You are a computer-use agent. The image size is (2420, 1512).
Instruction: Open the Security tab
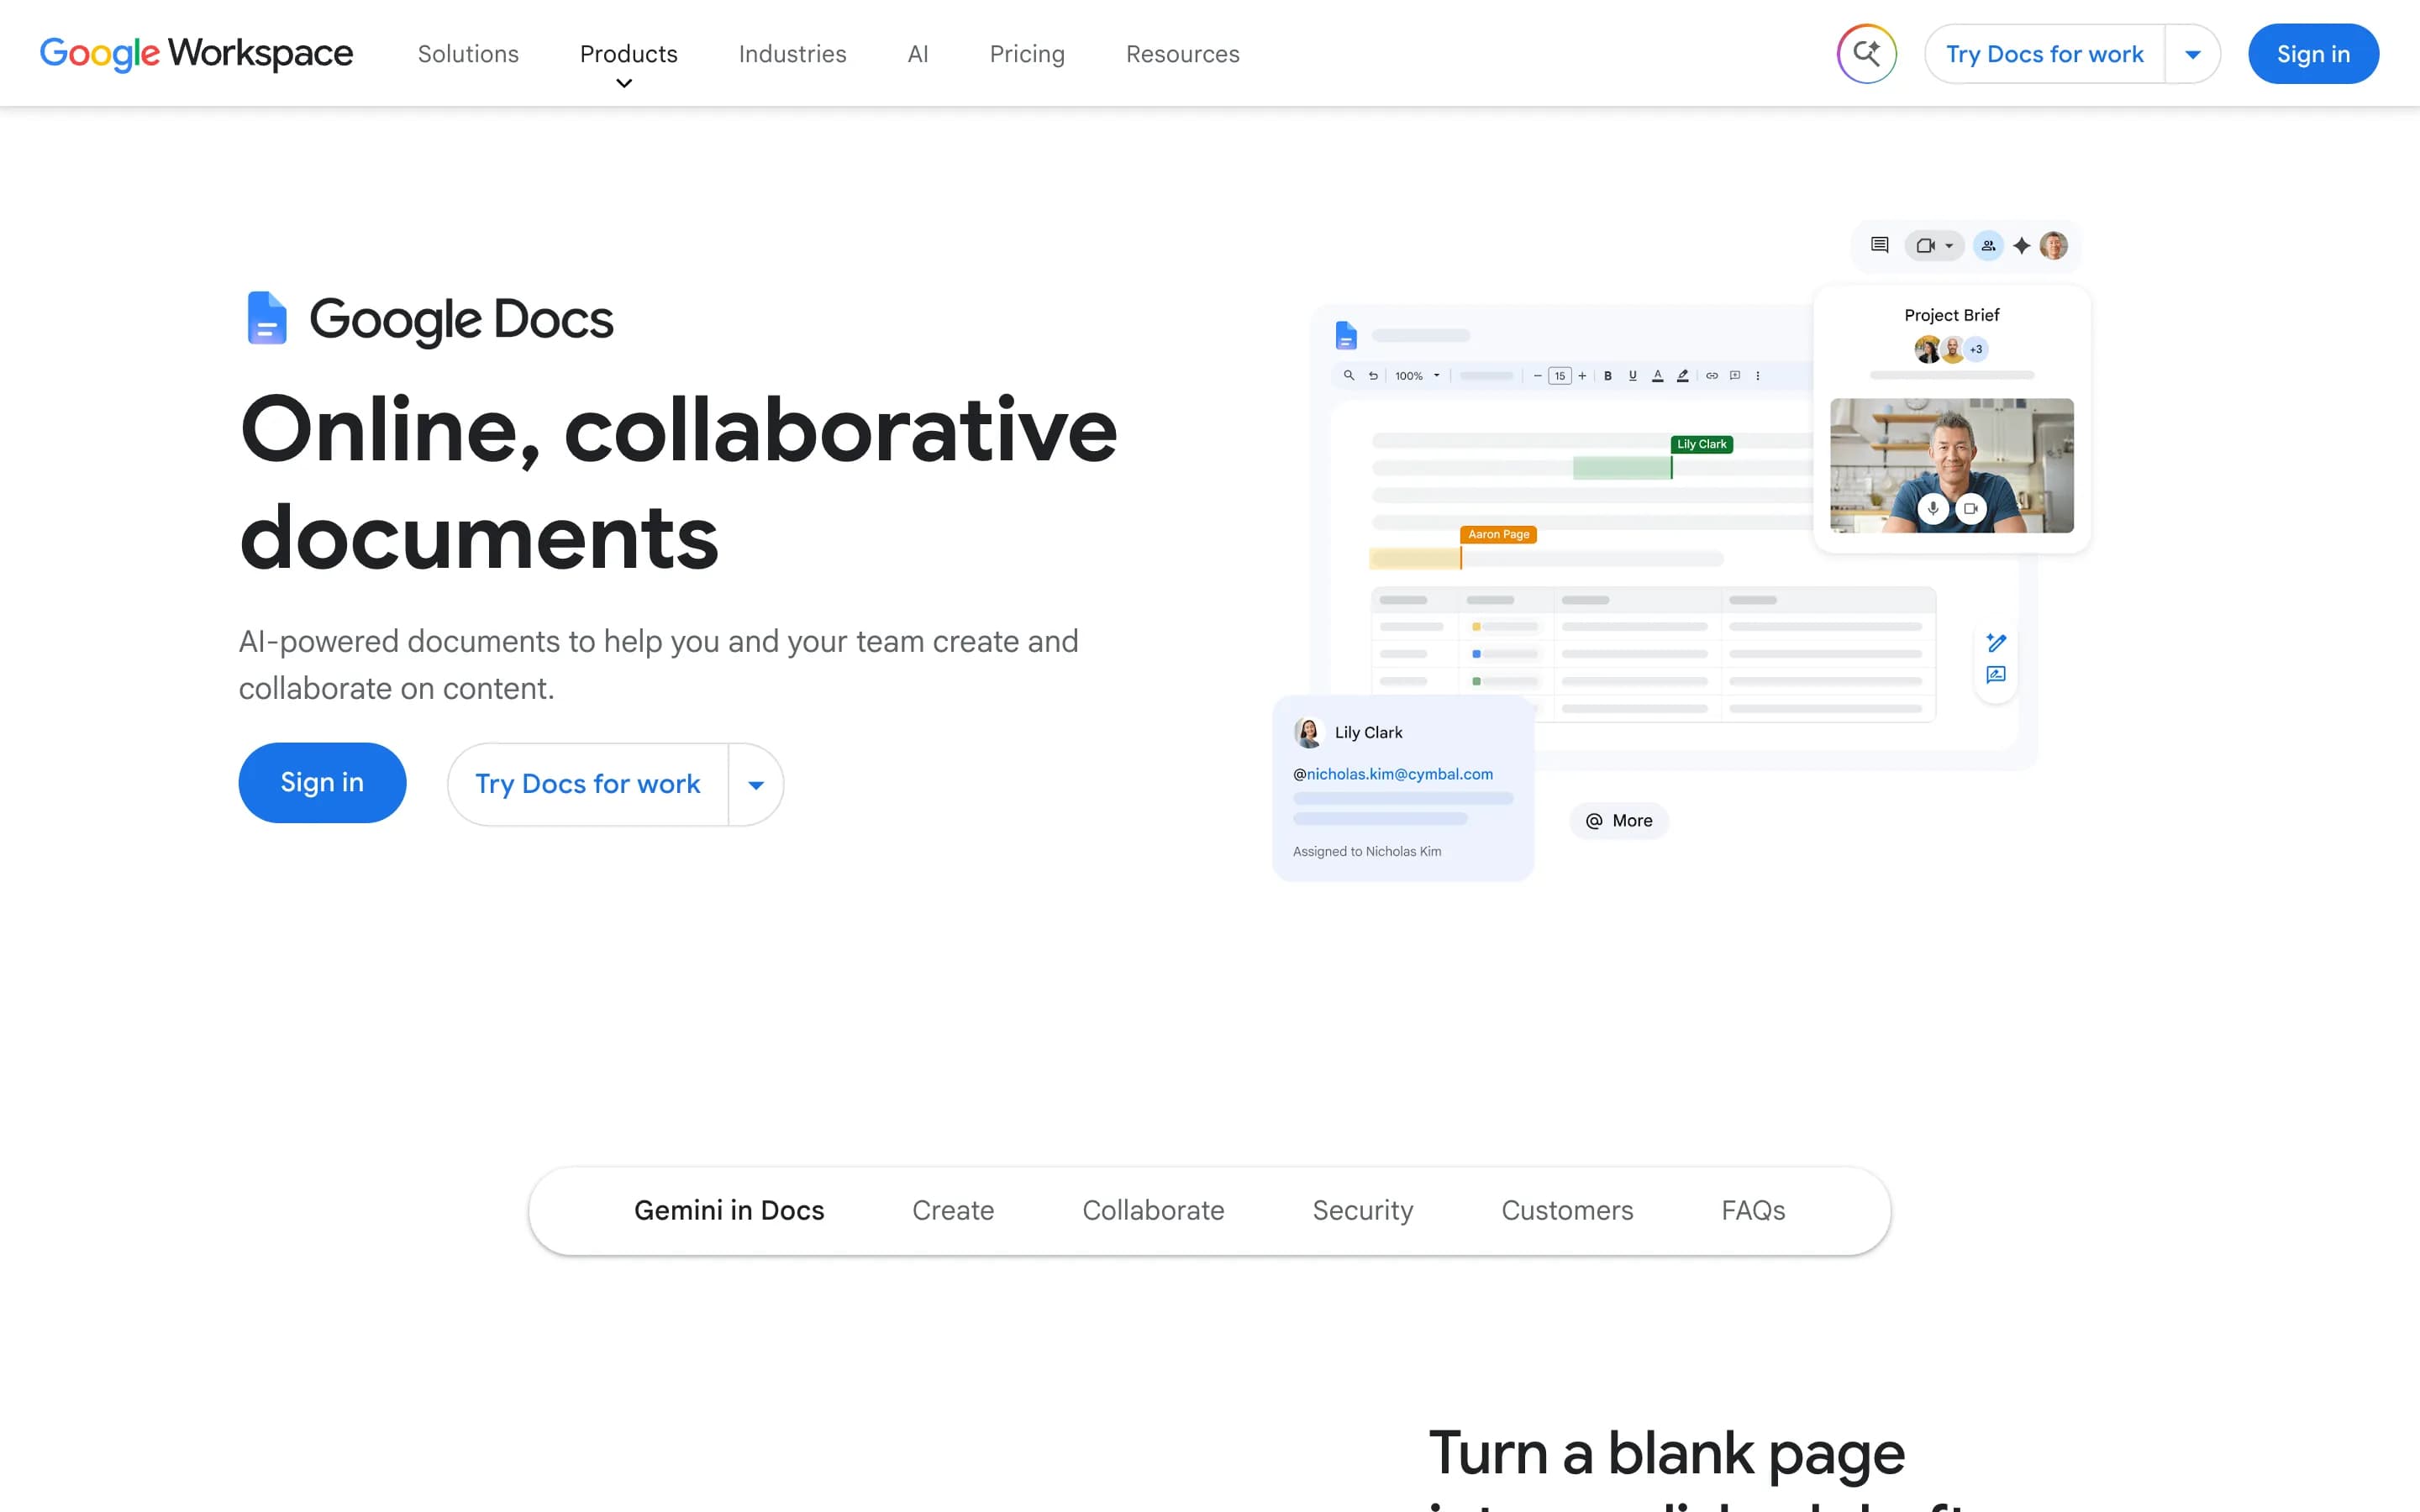[1362, 1210]
